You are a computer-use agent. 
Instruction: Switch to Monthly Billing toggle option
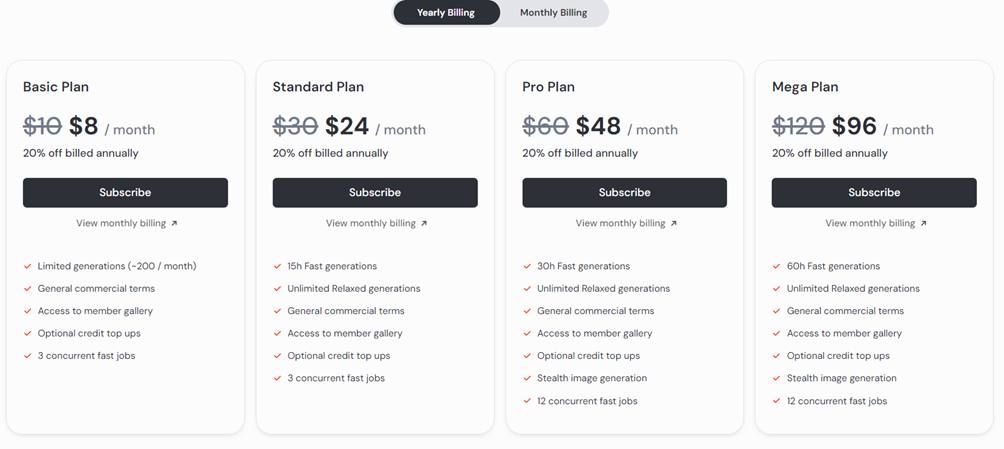pos(553,13)
